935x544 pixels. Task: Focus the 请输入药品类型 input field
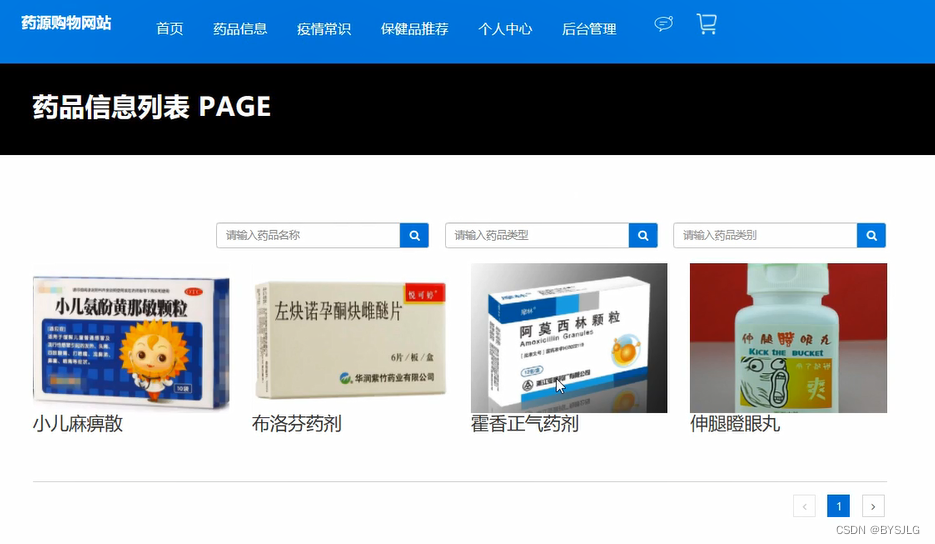[x=537, y=236]
